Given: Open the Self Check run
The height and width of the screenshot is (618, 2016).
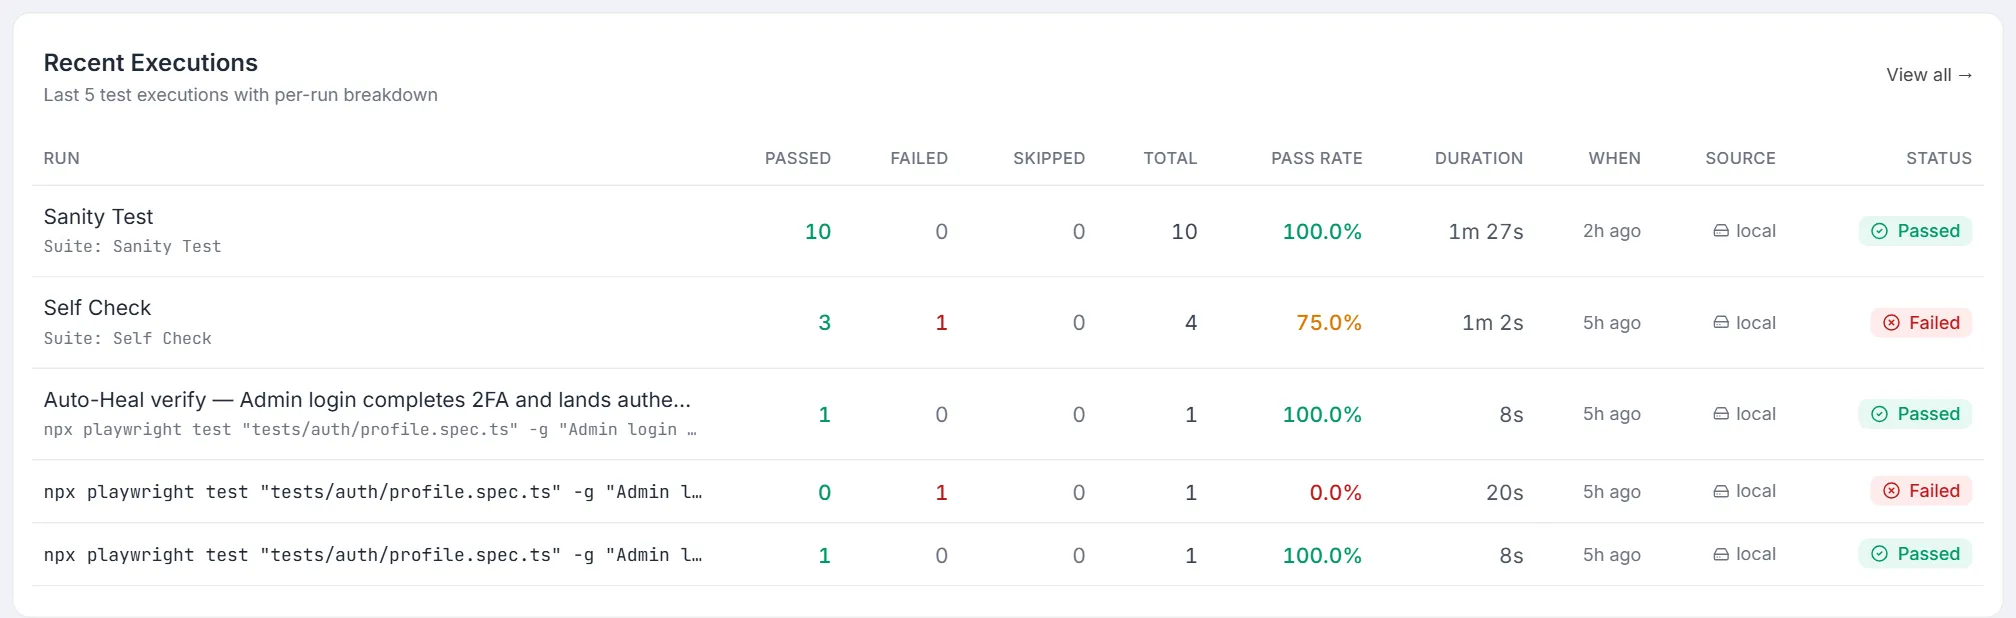Looking at the screenshot, I should click(x=97, y=308).
